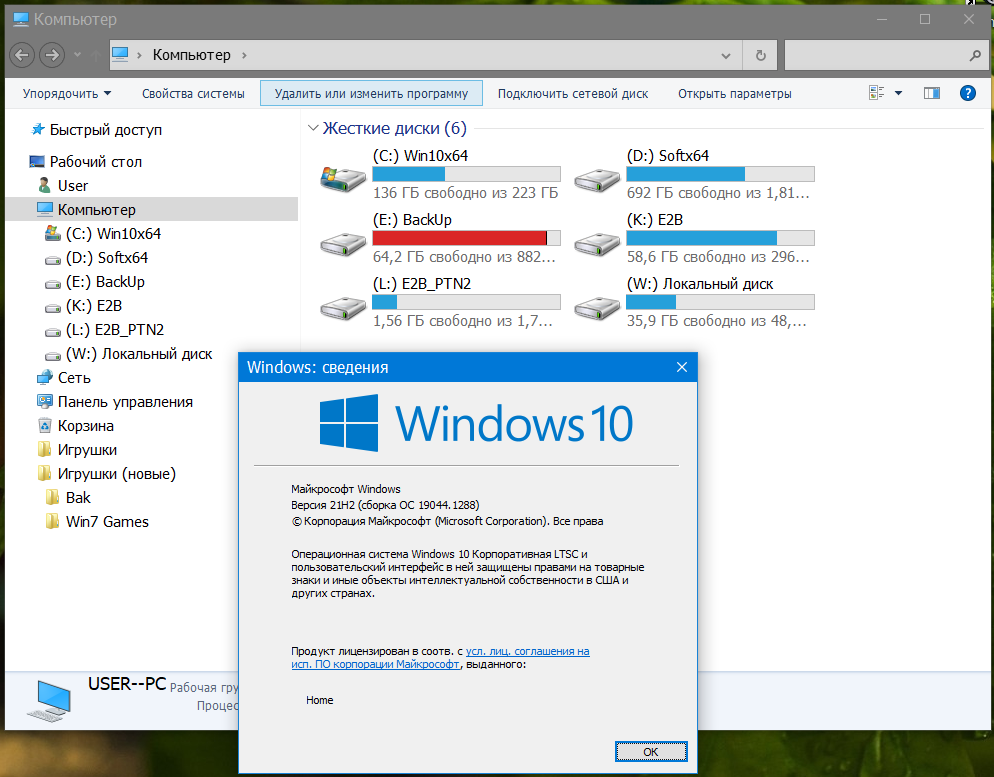Screen dimensions: 994x777
Task: Open the view options dropdown arrow
Action: coord(898,93)
